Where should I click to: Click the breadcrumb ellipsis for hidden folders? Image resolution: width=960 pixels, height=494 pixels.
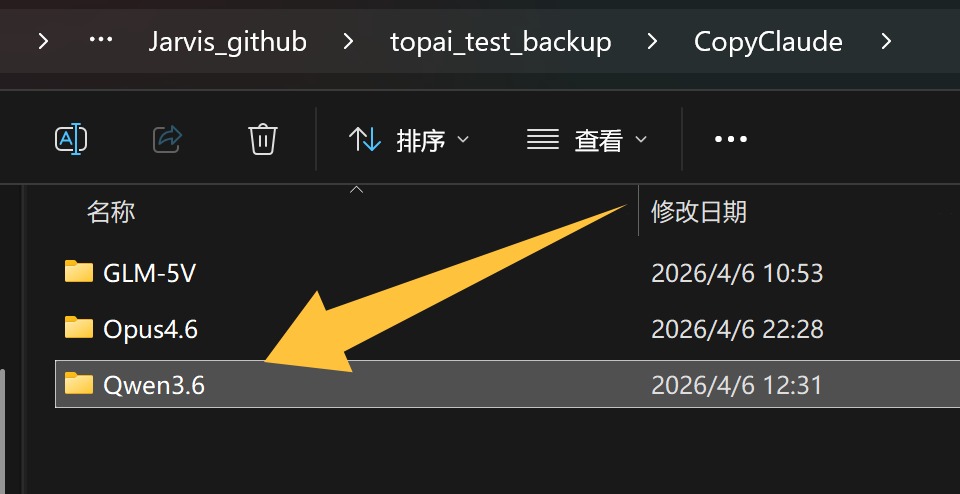101,42
